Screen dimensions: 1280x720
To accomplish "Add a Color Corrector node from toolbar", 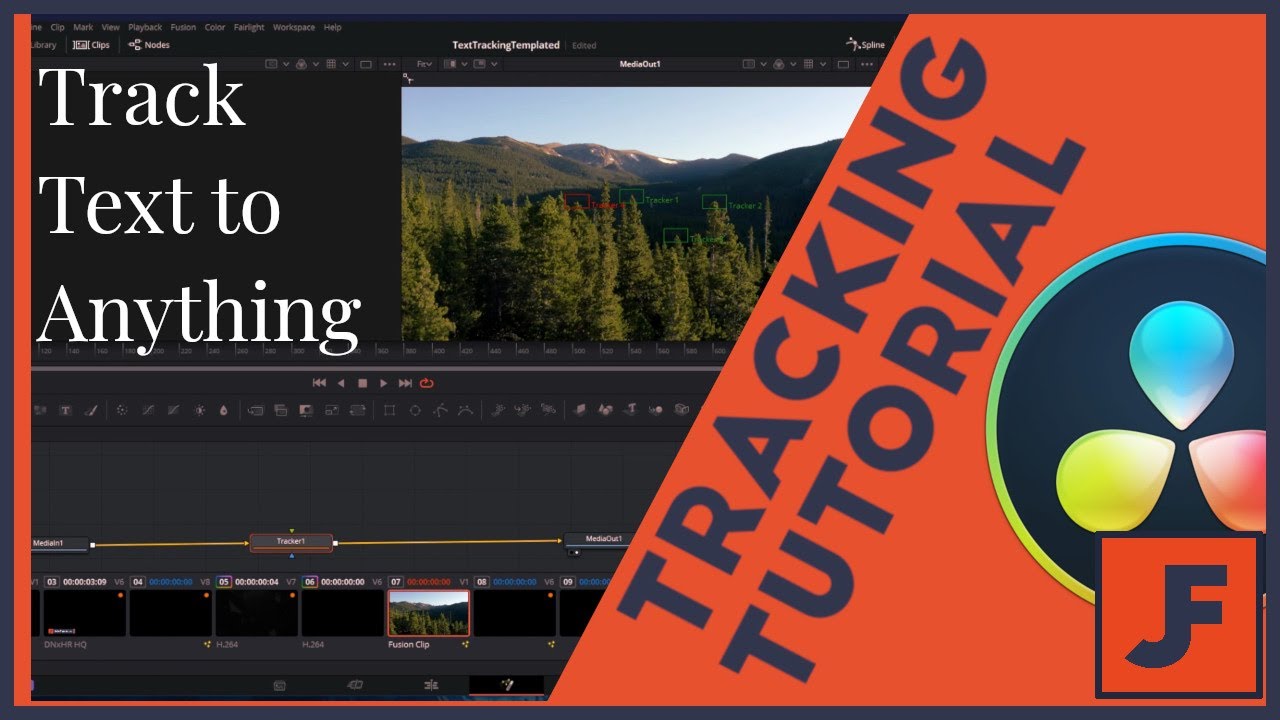I will coord(121,410).
